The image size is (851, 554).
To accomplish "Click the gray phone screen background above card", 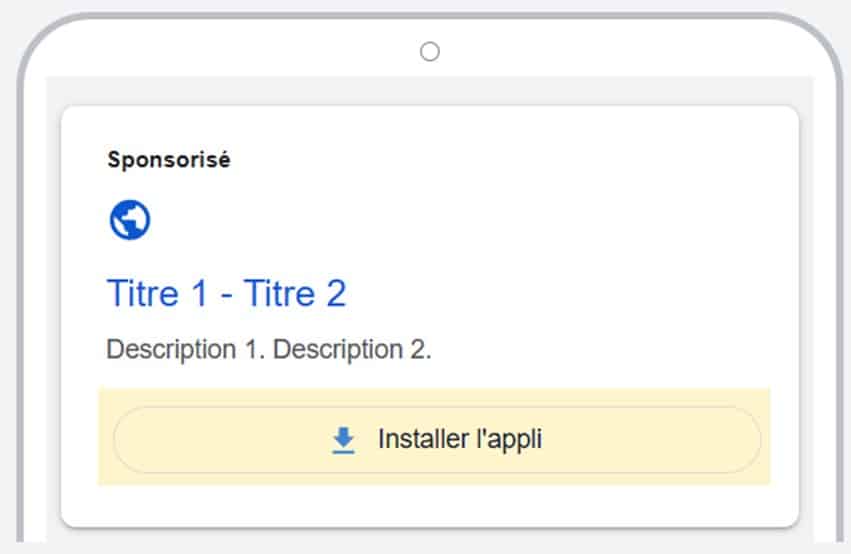I will coord(430,90).
